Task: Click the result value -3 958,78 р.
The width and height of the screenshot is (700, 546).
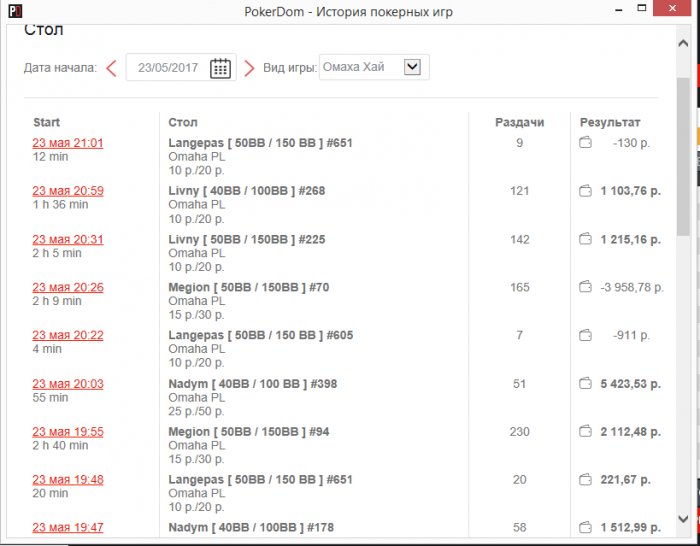Action: (632, 287)
